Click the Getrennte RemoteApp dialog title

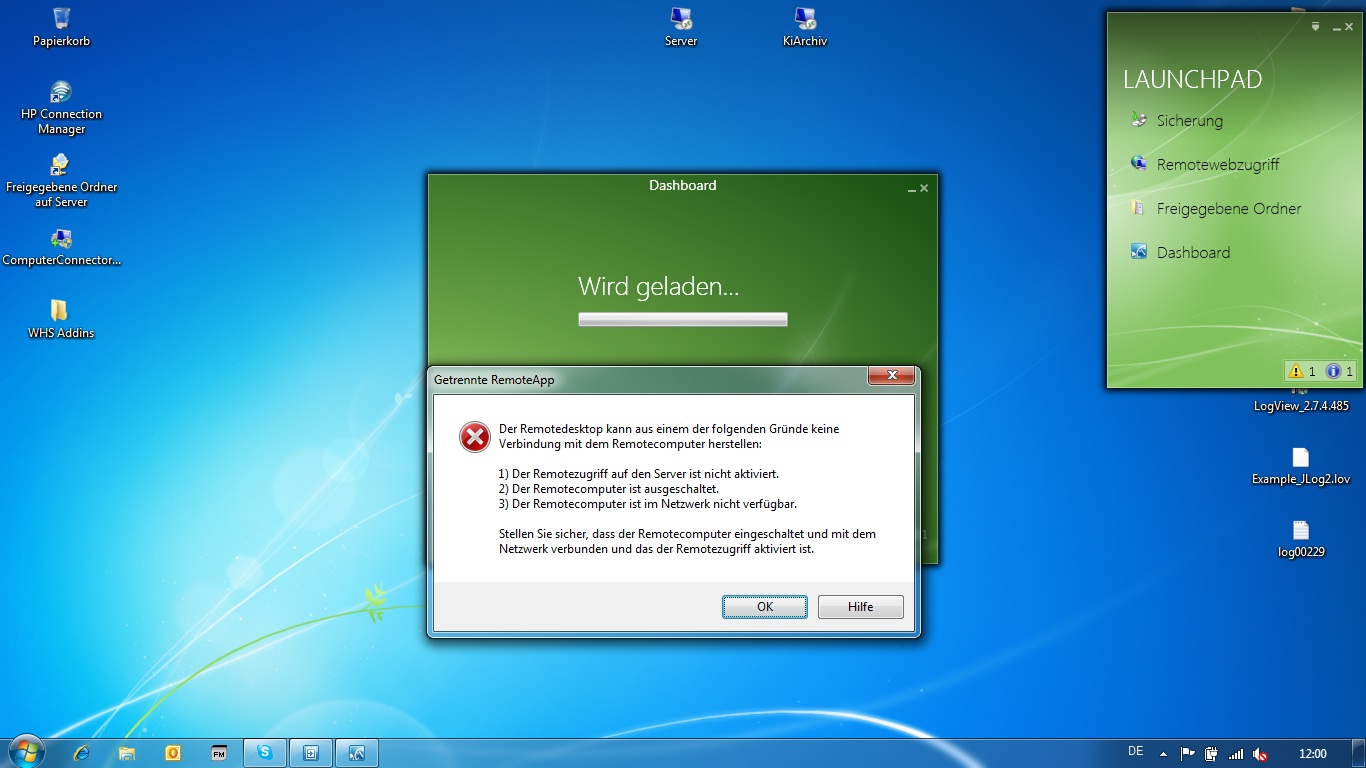coord(494,380)
